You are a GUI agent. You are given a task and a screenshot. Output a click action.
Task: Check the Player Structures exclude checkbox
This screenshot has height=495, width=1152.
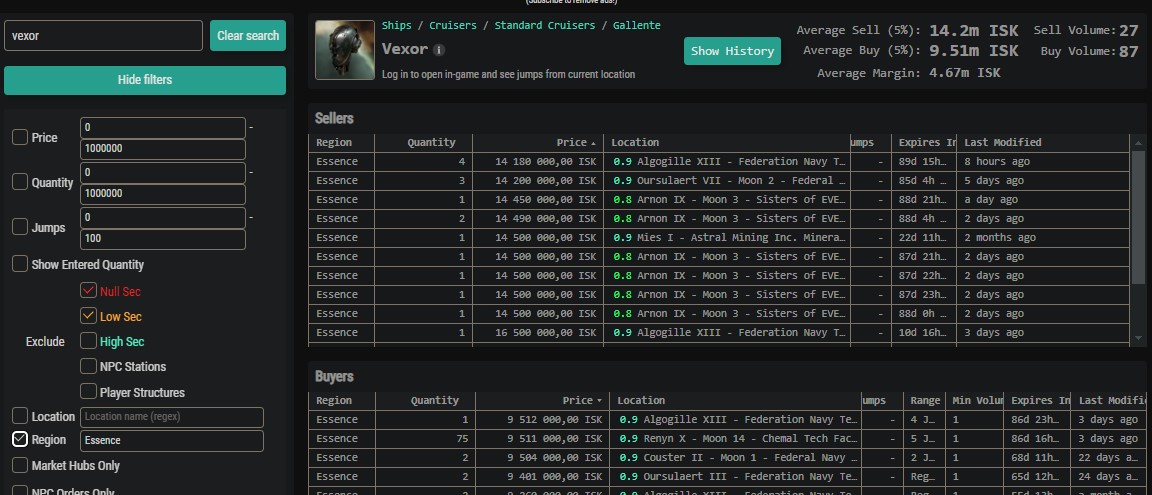point(88,392)
